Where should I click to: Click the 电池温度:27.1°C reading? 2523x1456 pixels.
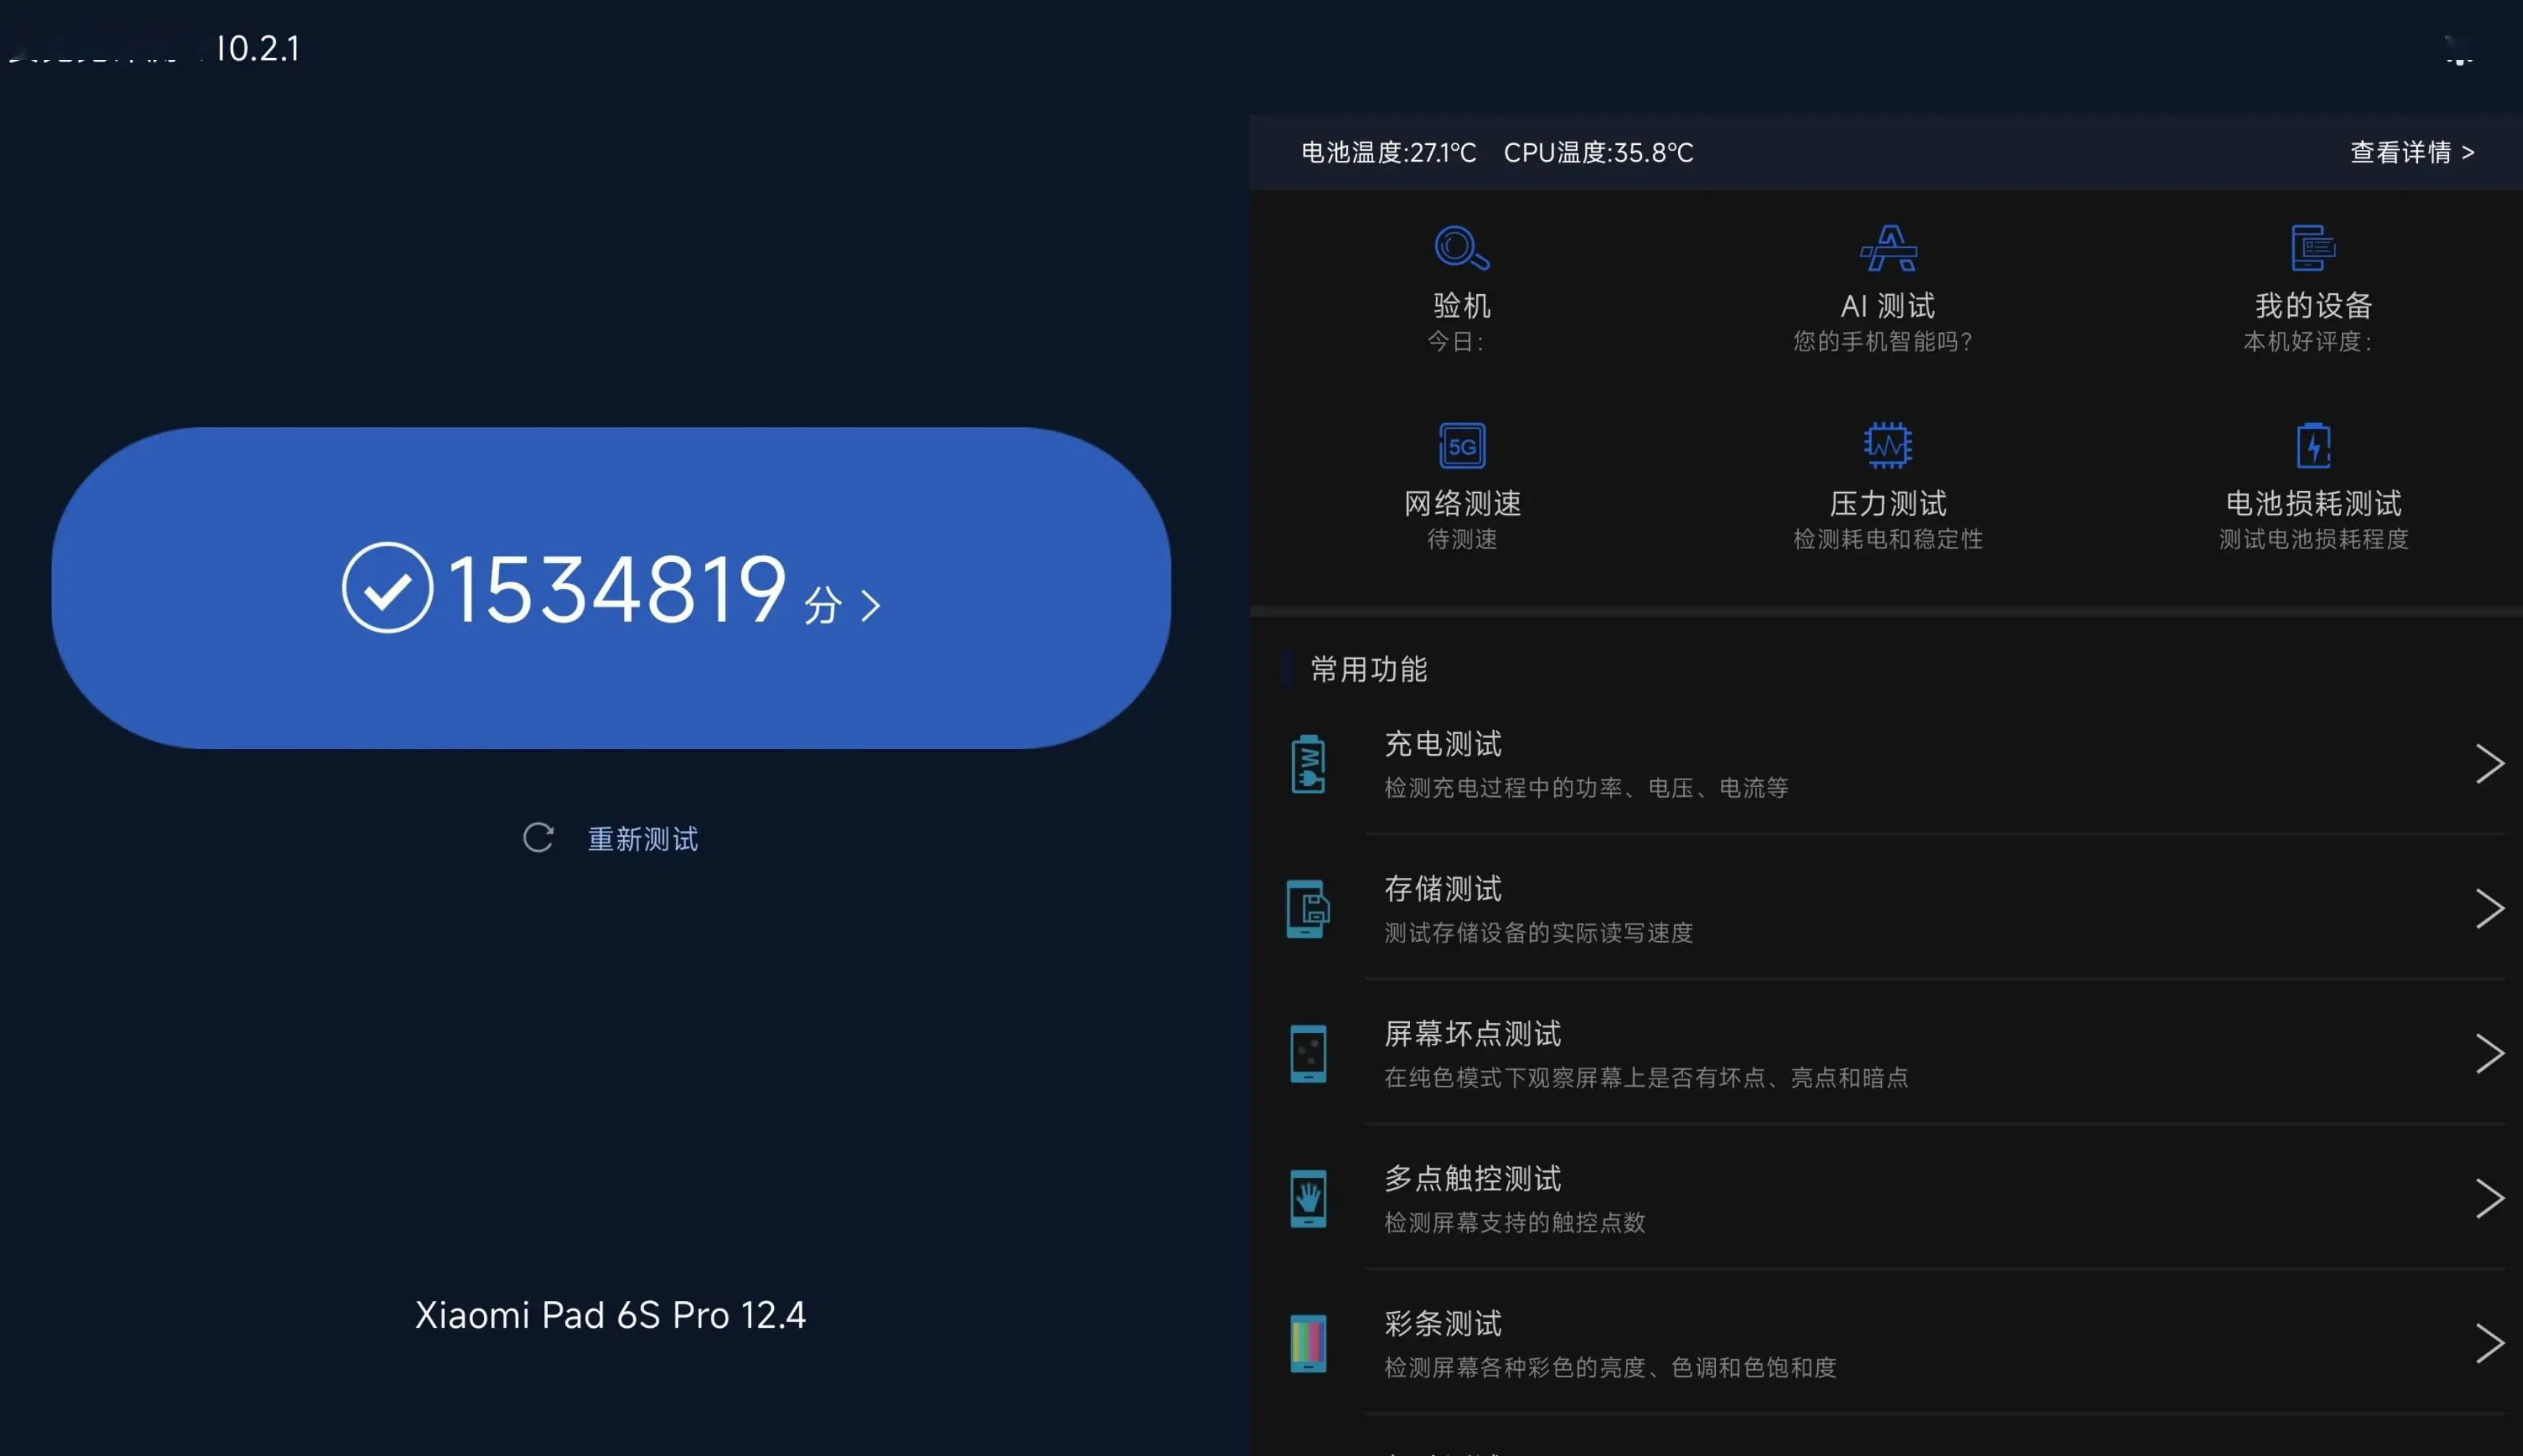pyautogui.click(x=1388, y=152)
